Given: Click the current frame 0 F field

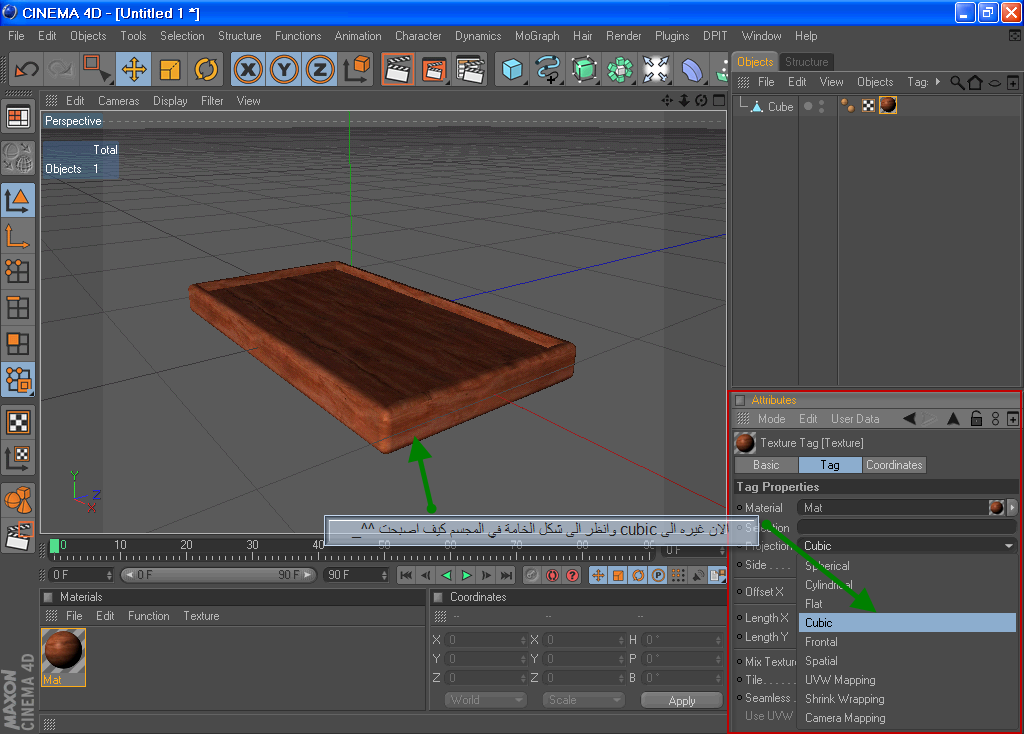Looking at the screenshot, I should click(x=81, y=575).
